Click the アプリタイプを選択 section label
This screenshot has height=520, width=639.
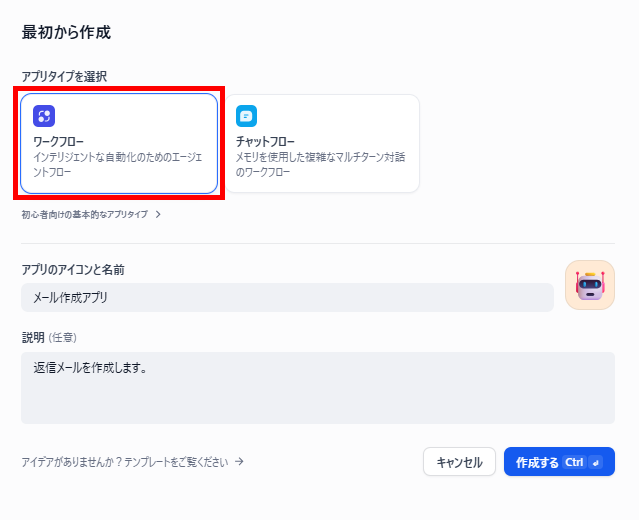tap(64, 76)
